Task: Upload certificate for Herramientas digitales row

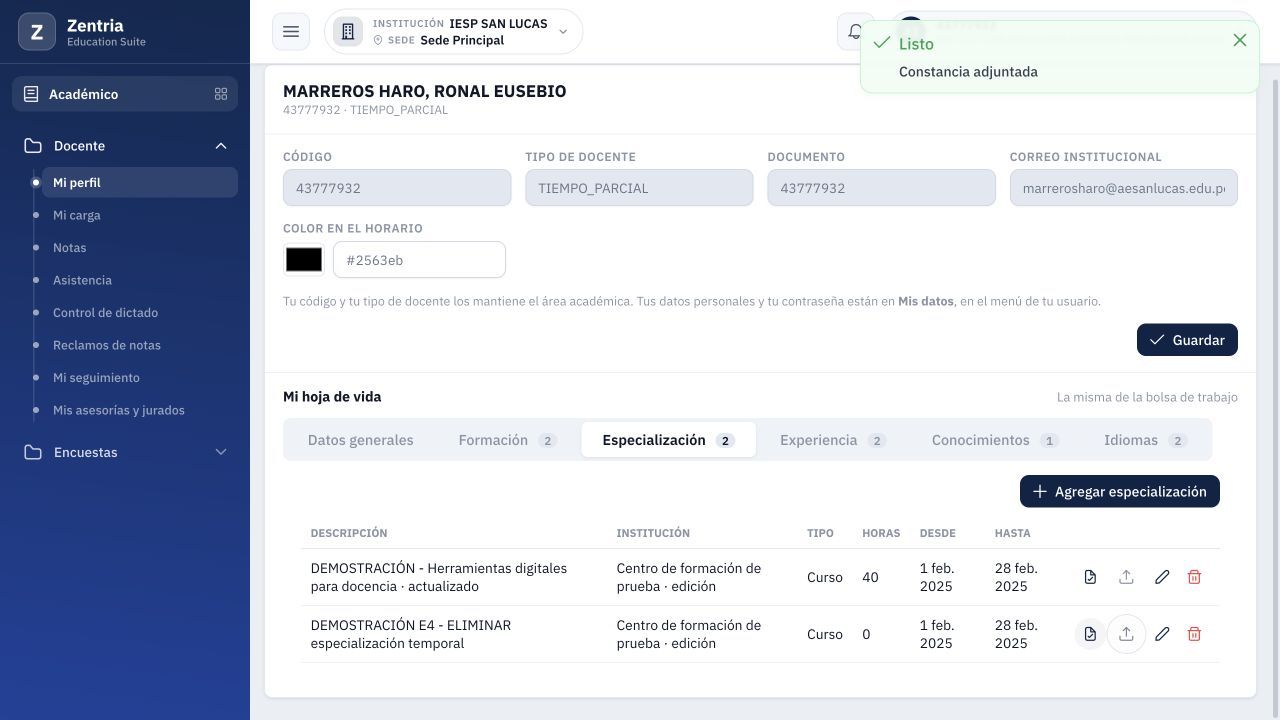Action: pyautogui.click(x=1126, y=577)
